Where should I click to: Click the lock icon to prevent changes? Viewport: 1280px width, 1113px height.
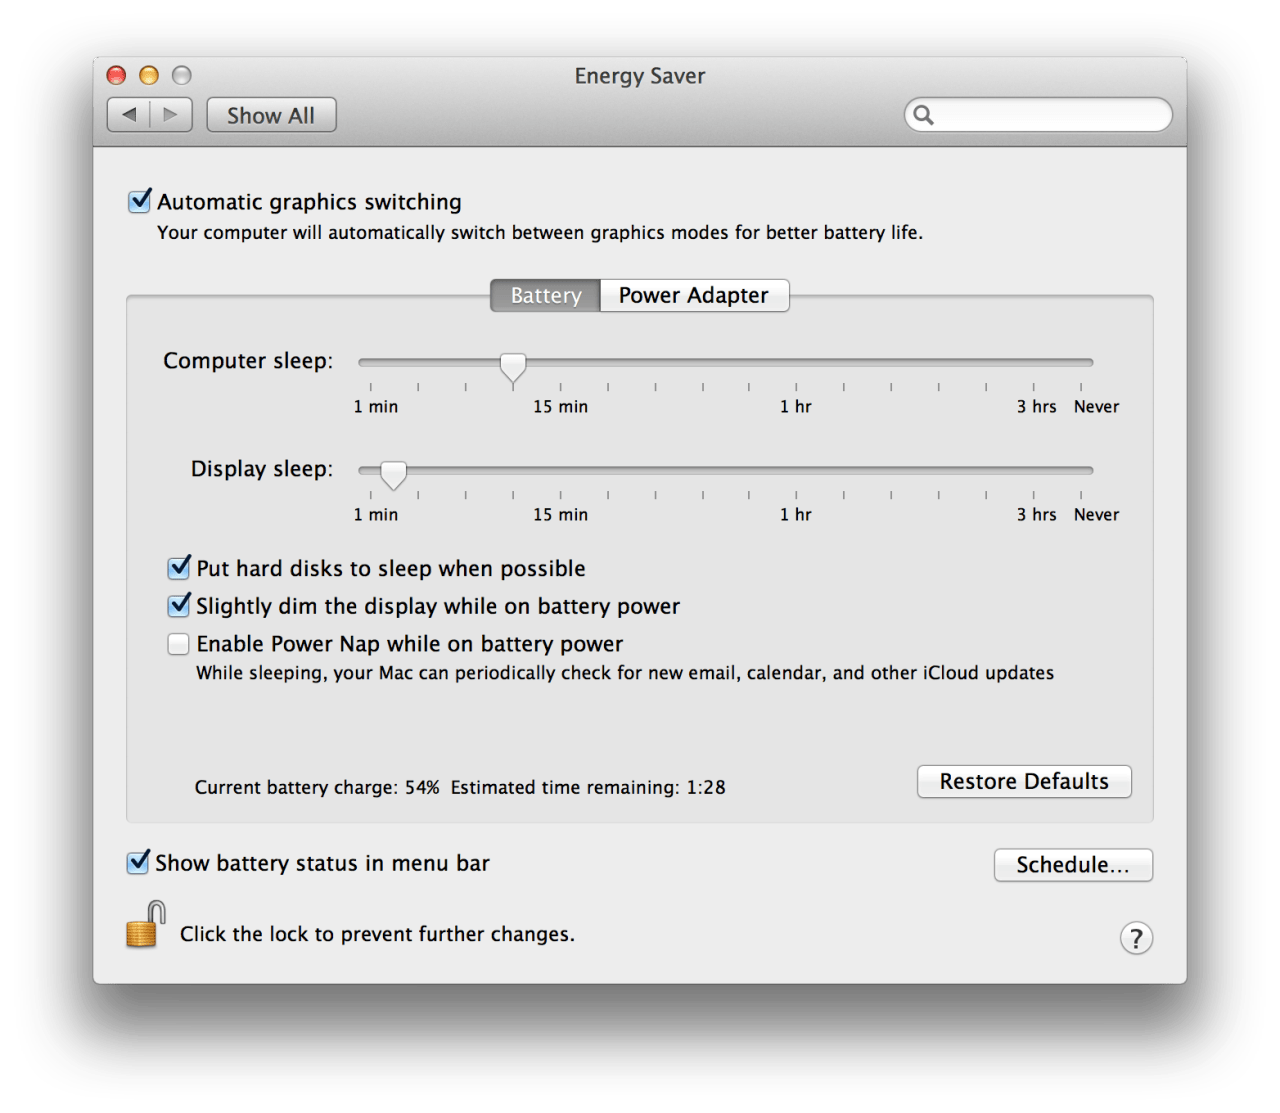pos(145,925)
